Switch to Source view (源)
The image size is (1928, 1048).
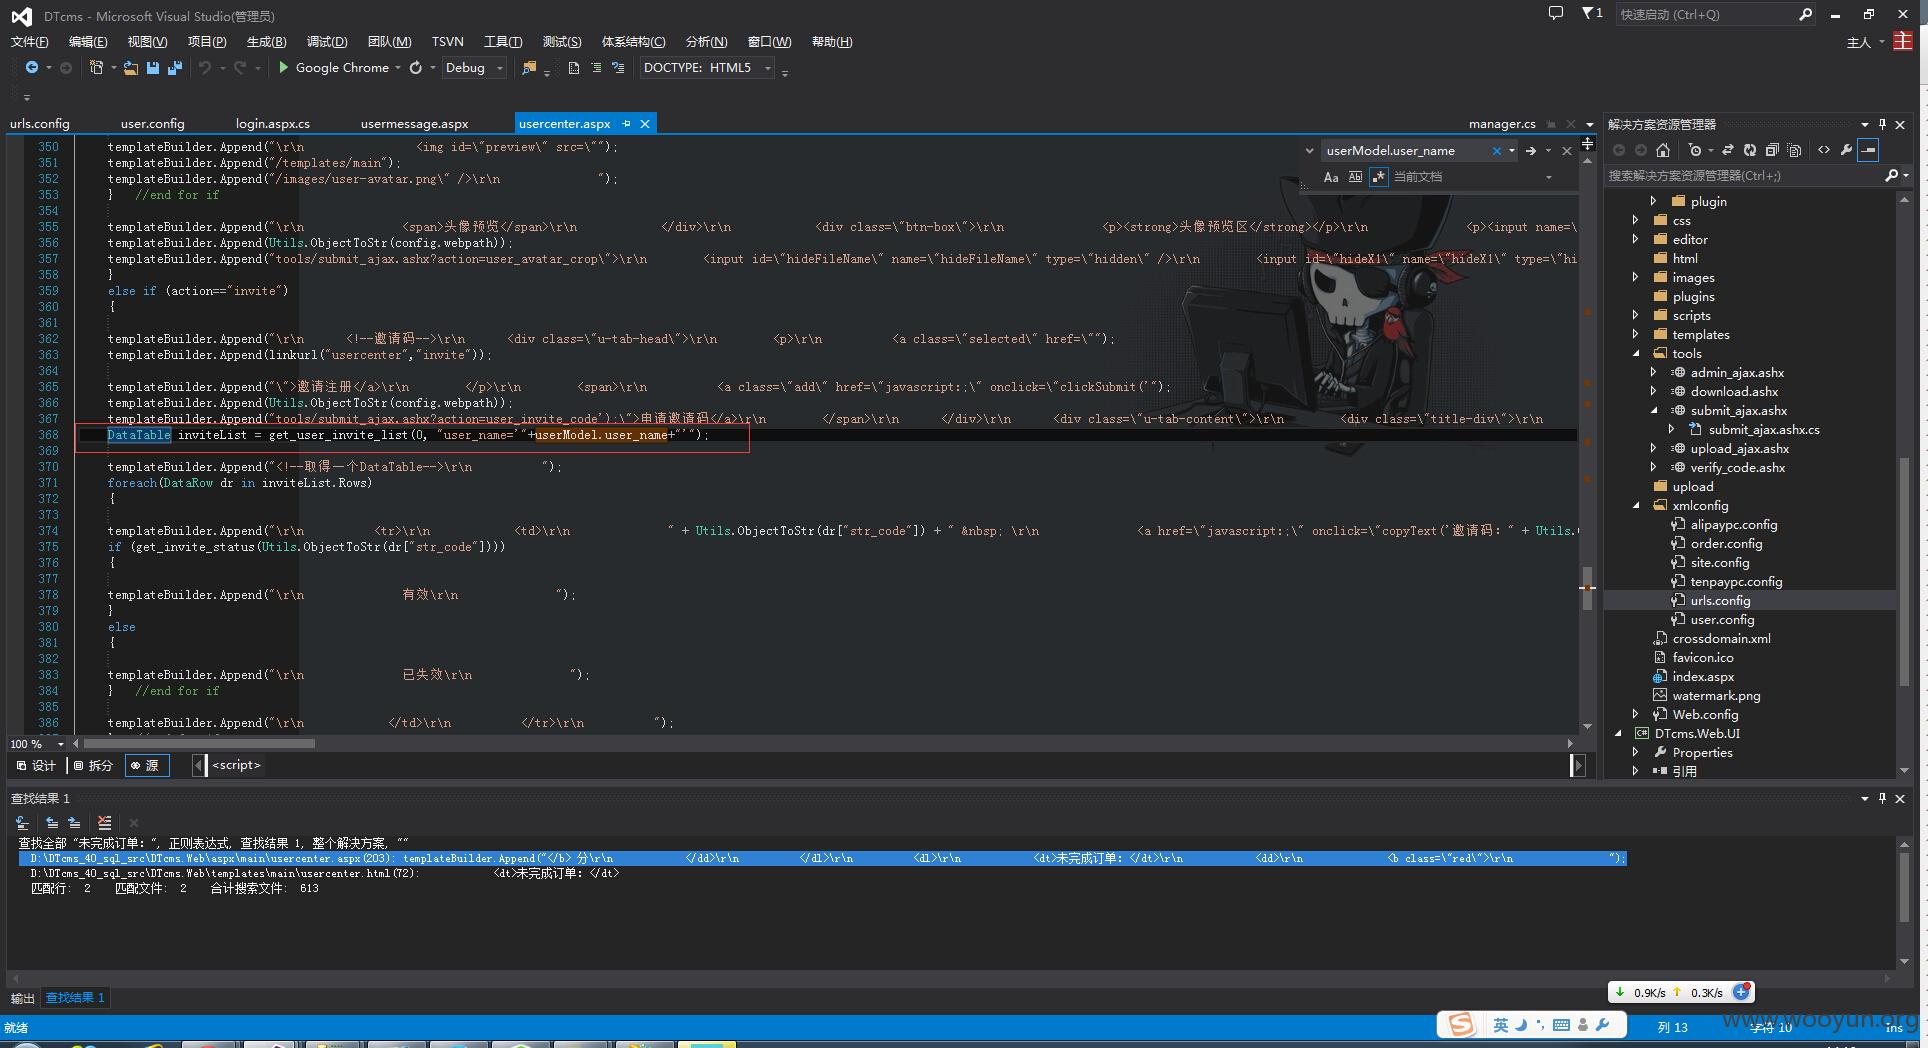click(x=146, y=765)
